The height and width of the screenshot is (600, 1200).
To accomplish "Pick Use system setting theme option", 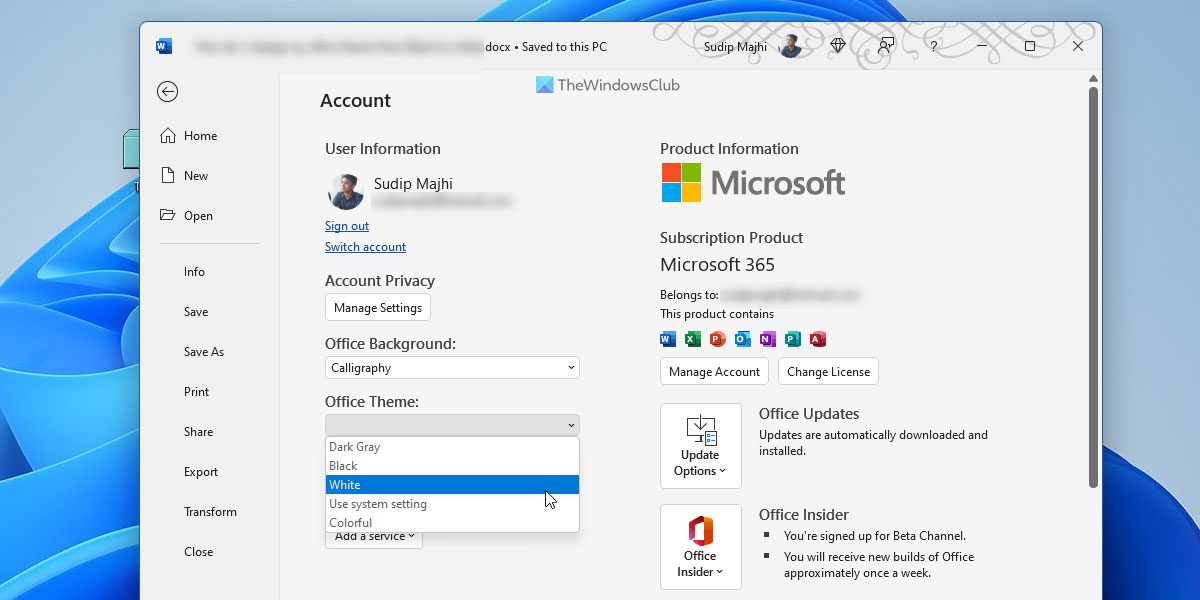I will coord(452,504).
